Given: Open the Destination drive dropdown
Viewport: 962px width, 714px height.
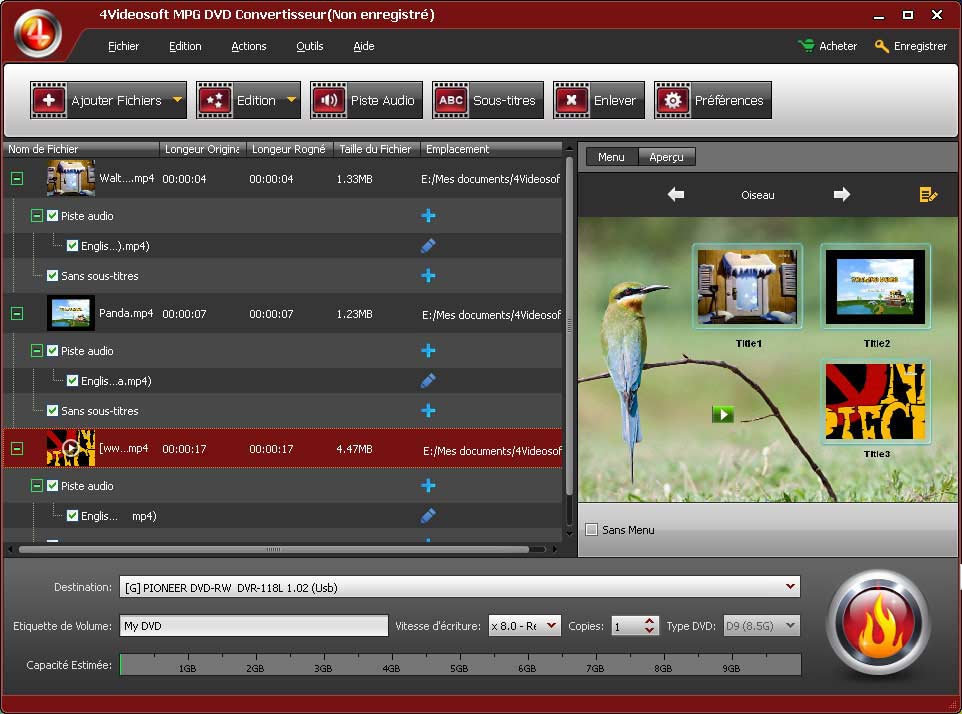Looking at the screenshot, I should pyautogui.click(x=791, y=587).
